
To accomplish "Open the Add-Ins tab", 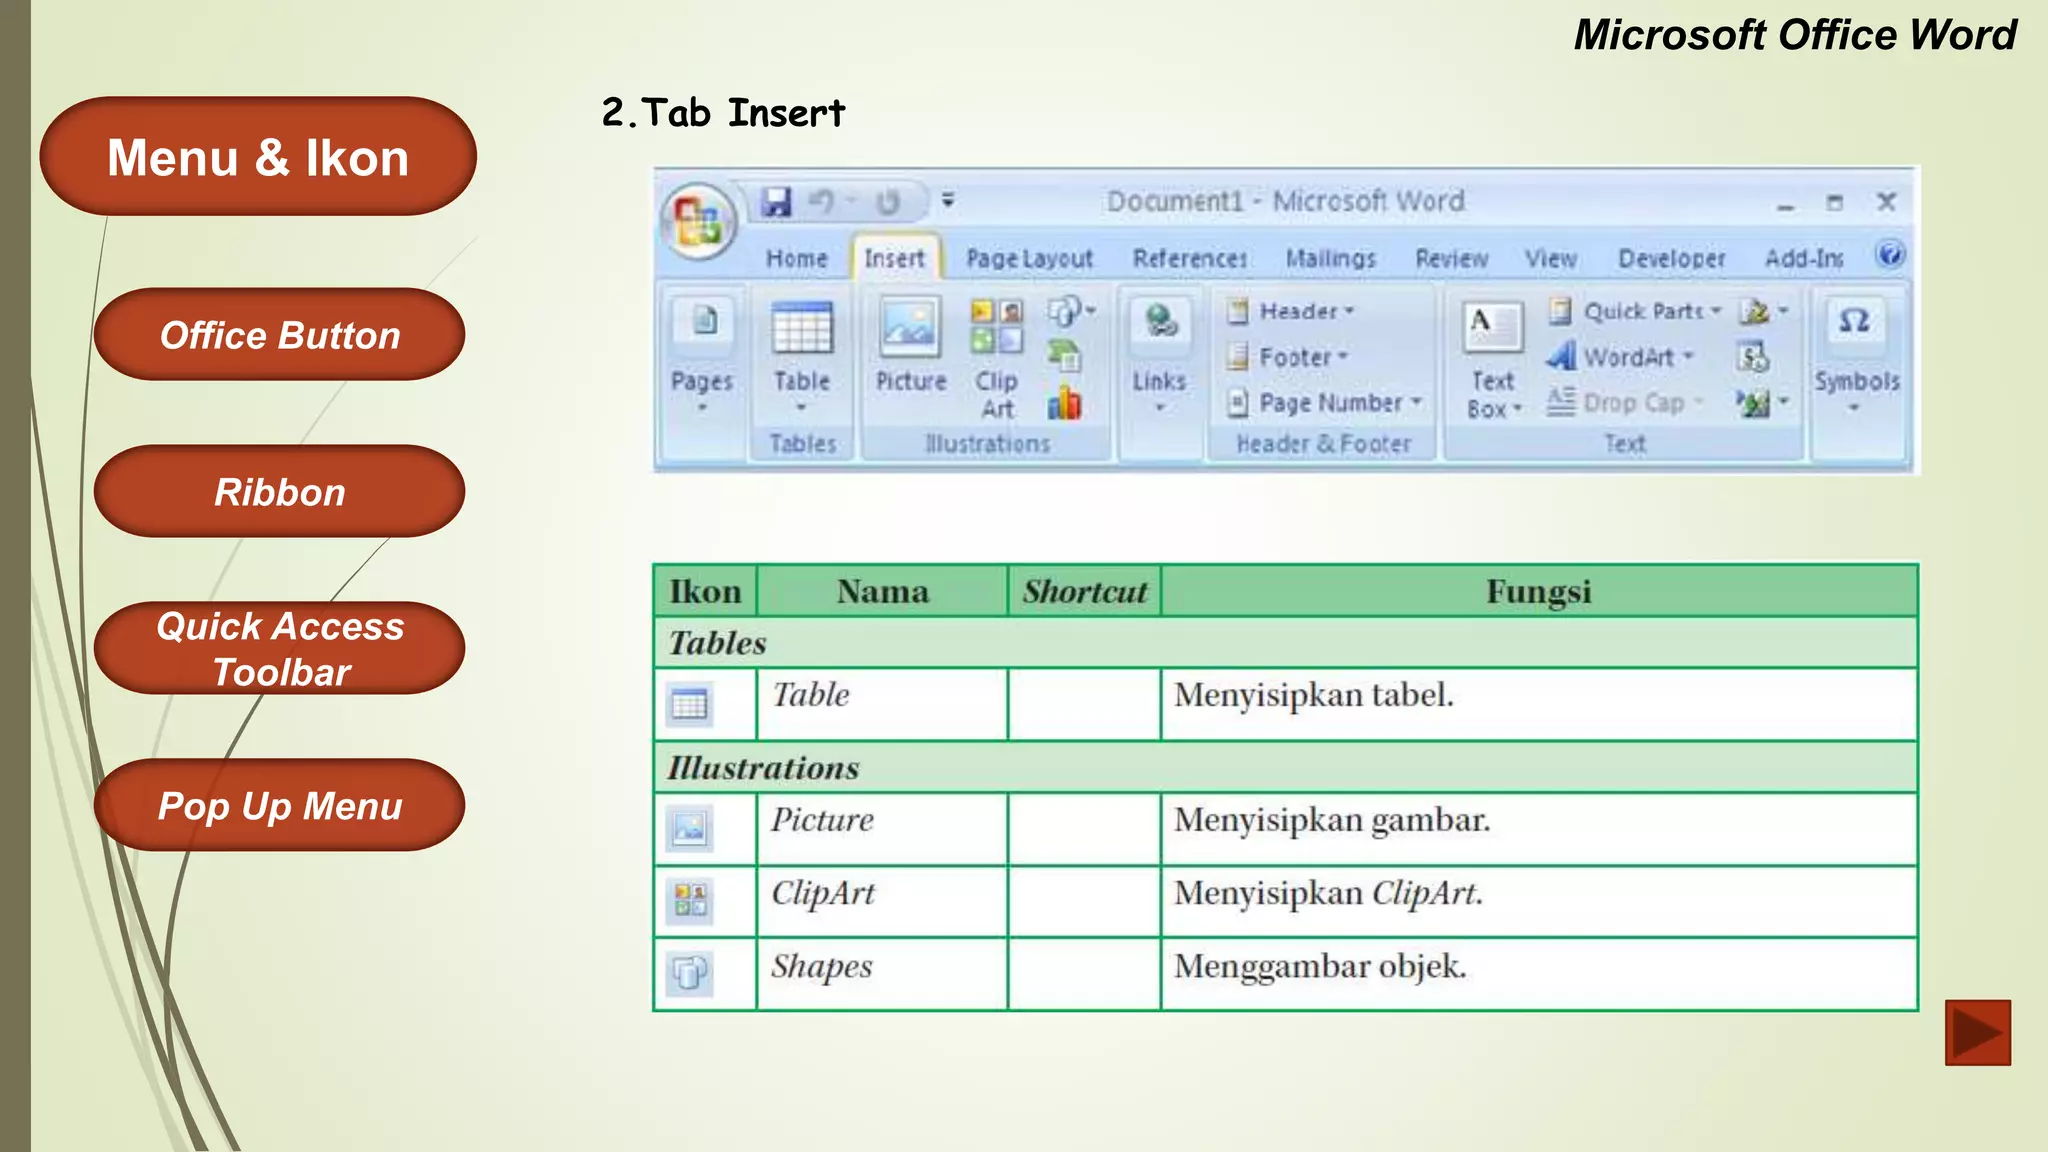I will tap(1804, 259).
